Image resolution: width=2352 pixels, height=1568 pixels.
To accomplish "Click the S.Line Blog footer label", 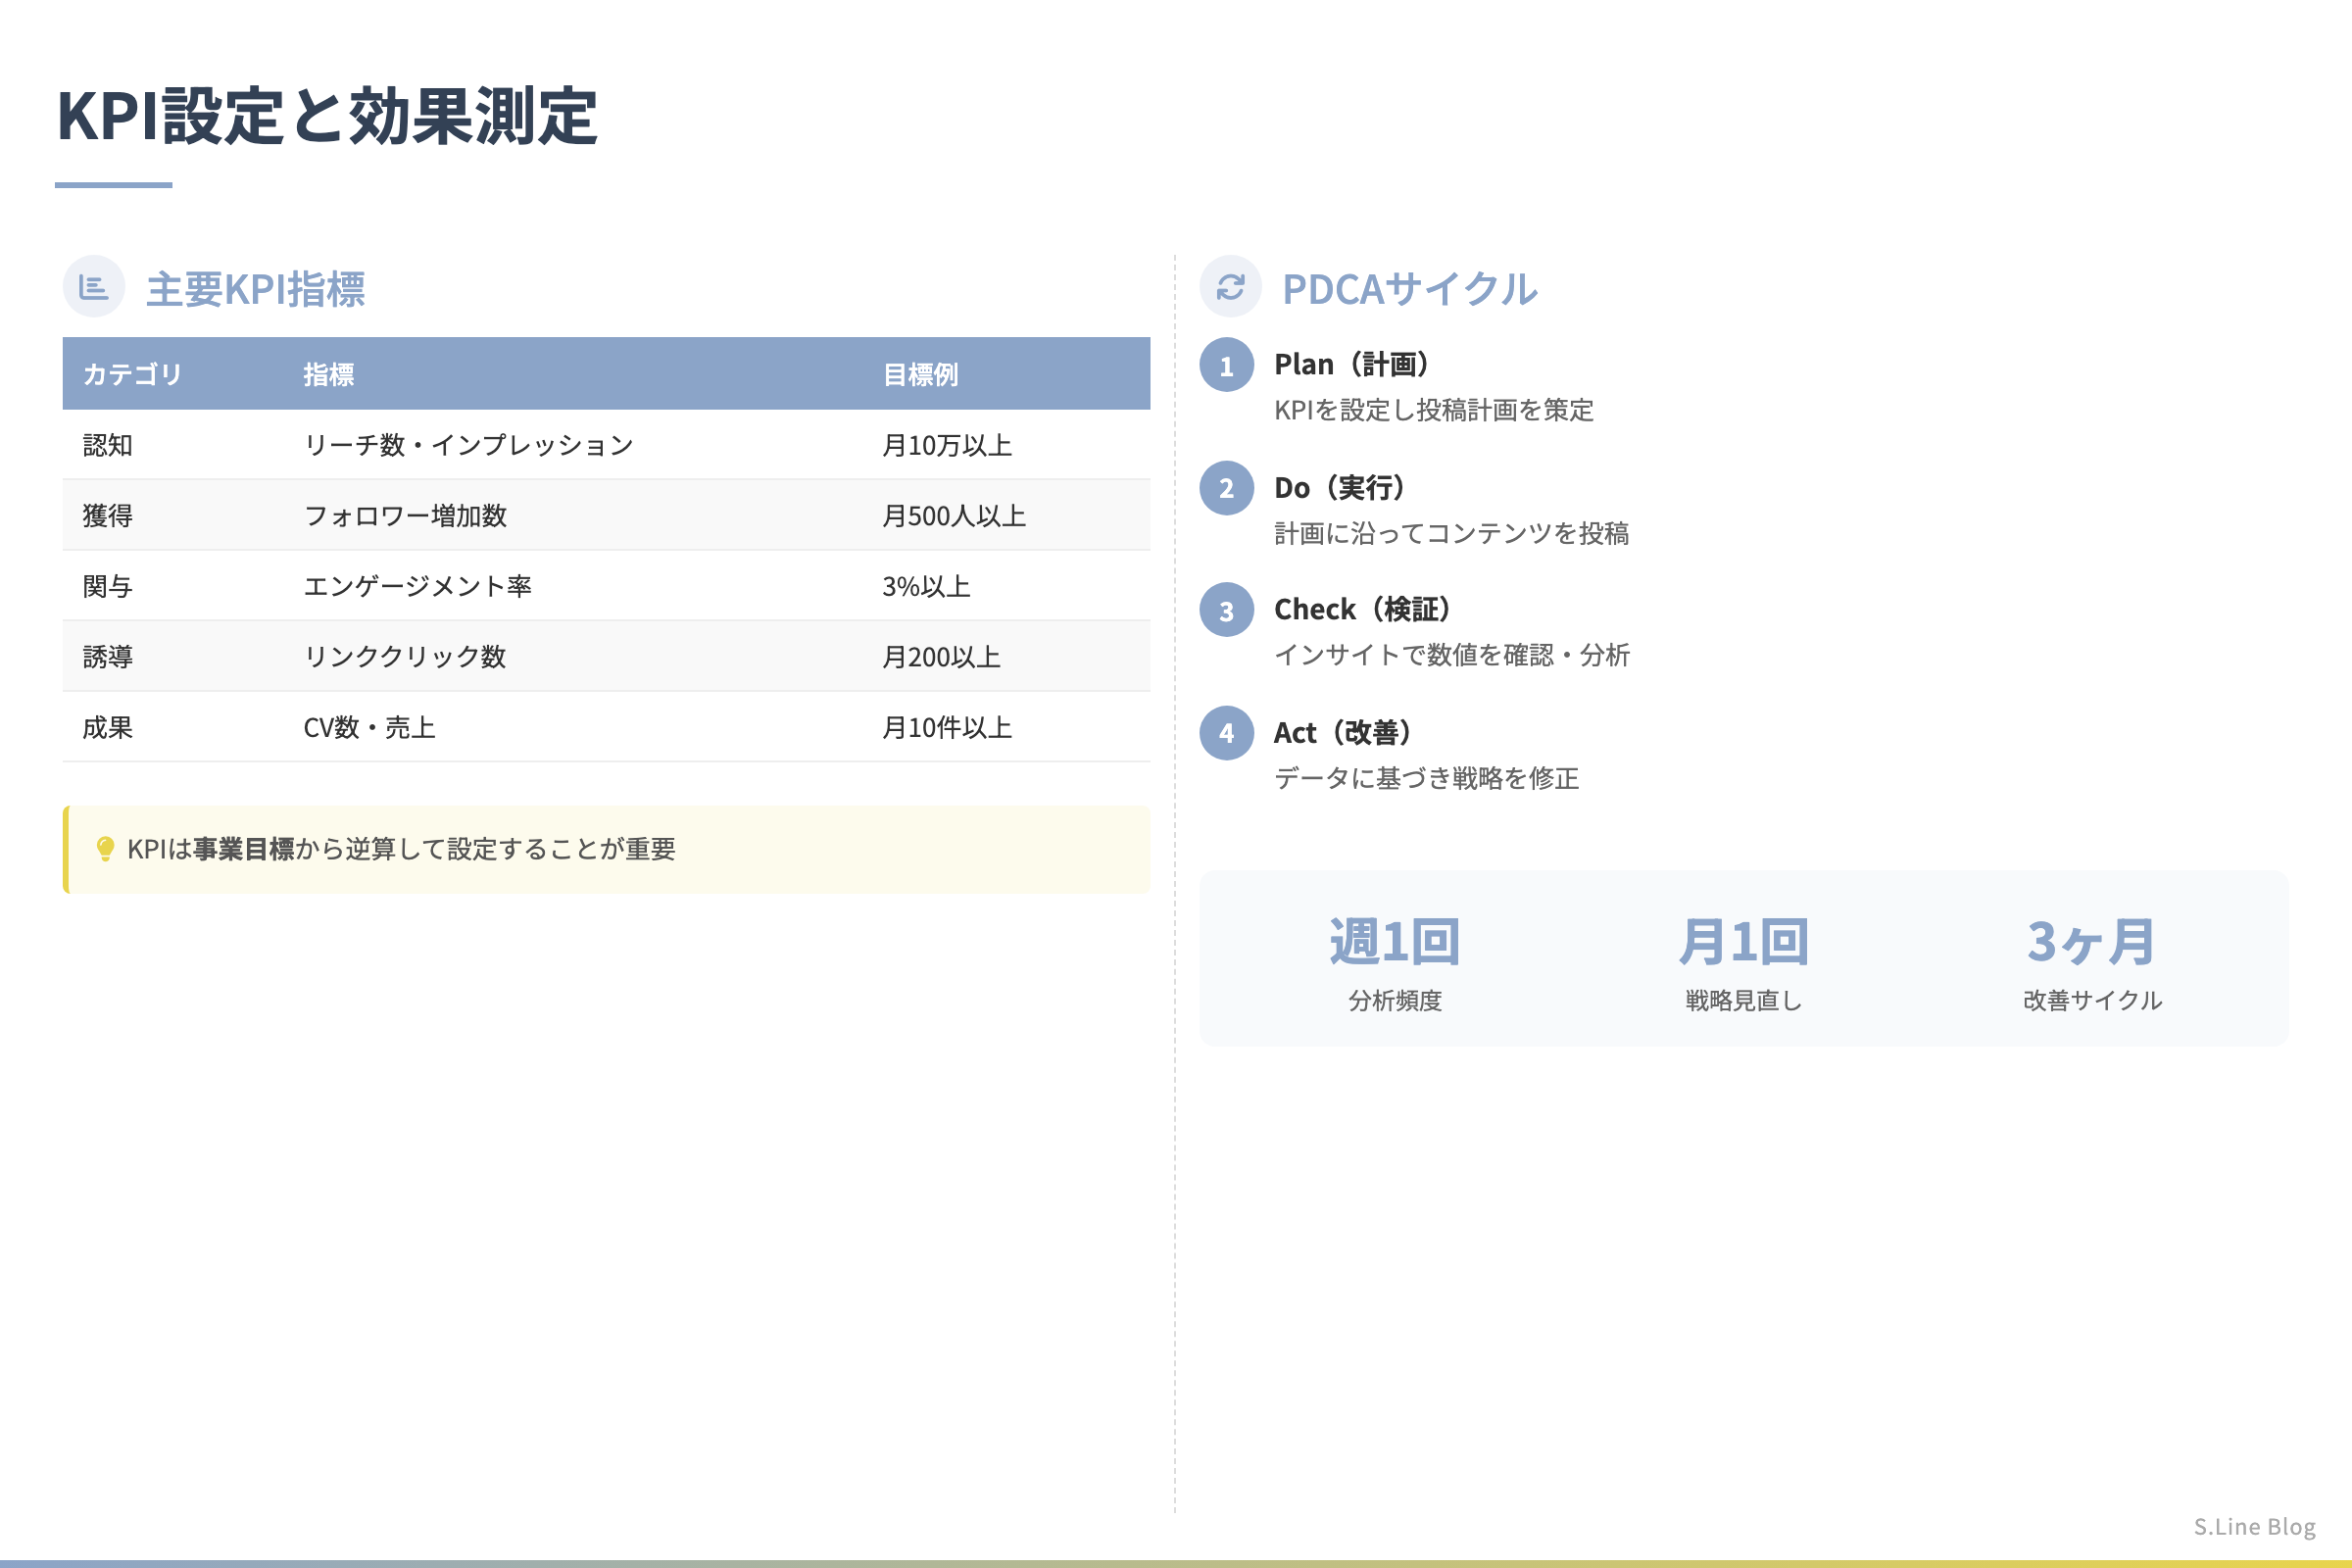I will pyautogui.click(x=2255, y=1526).
